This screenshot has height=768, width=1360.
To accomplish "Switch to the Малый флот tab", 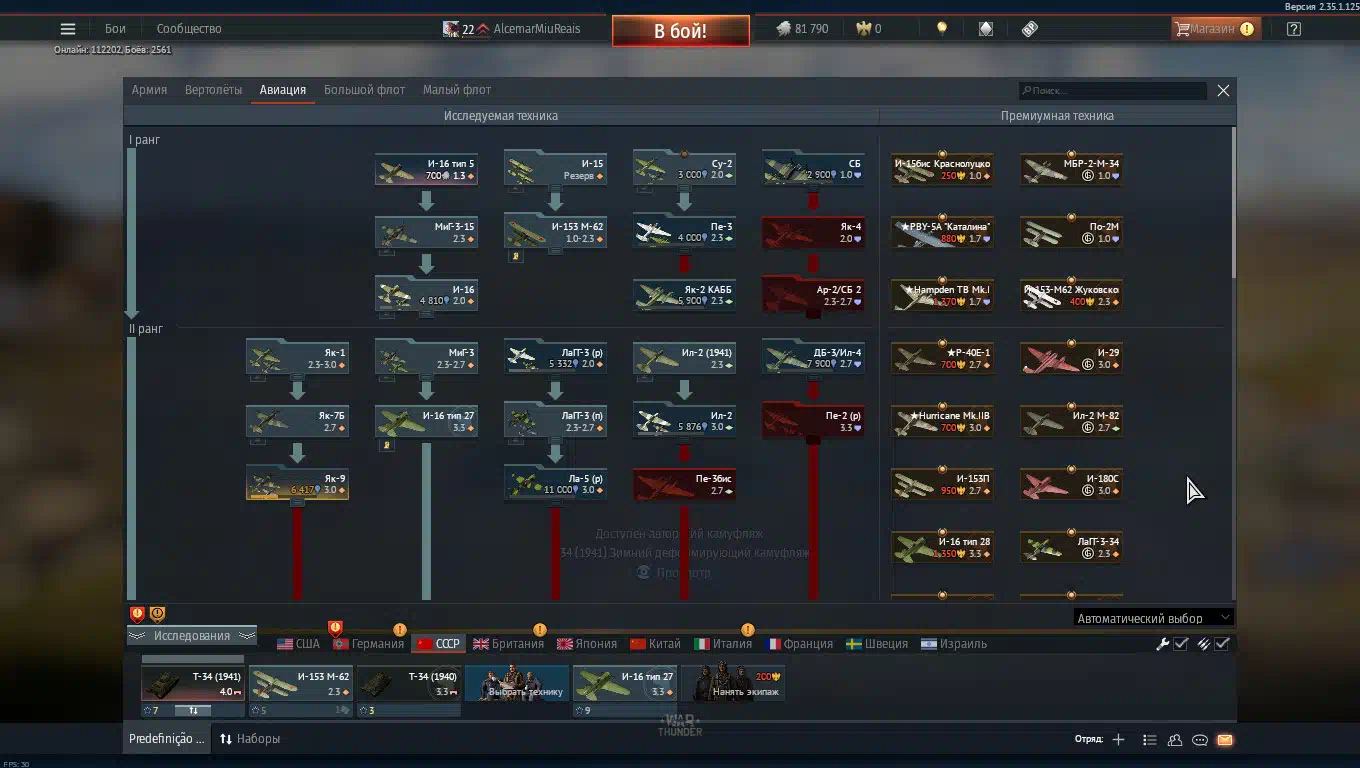I will [x=457, y=90].
